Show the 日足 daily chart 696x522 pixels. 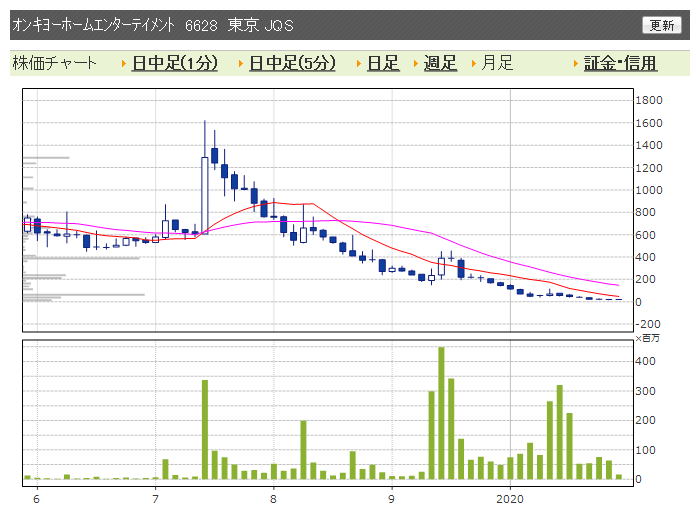tap(383, 63)
